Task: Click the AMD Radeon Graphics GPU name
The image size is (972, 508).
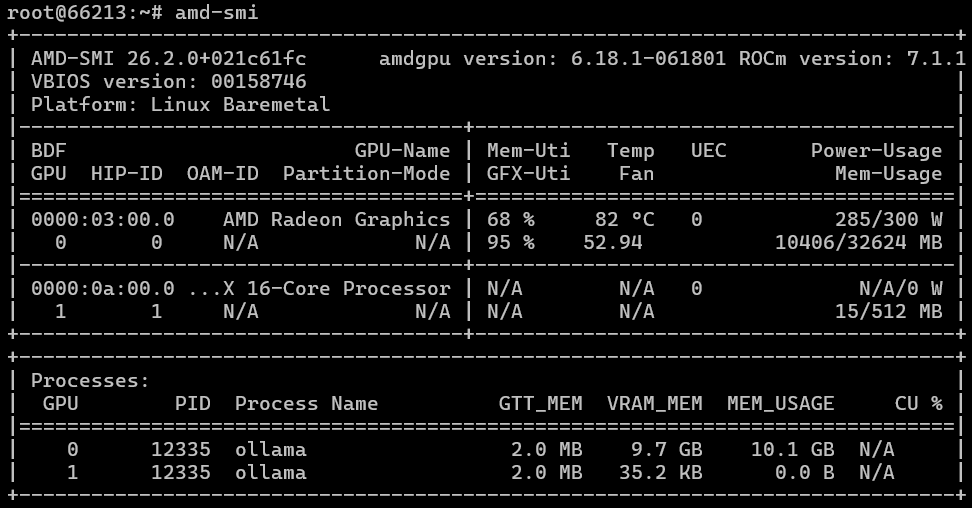Action: (336, 219)
